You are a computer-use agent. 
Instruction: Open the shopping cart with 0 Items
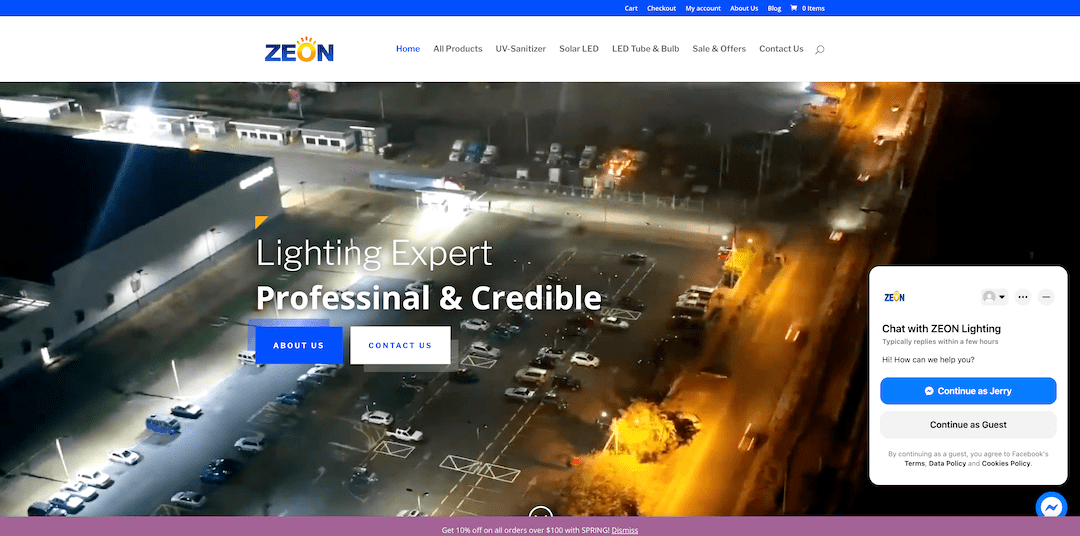[807, 8]
